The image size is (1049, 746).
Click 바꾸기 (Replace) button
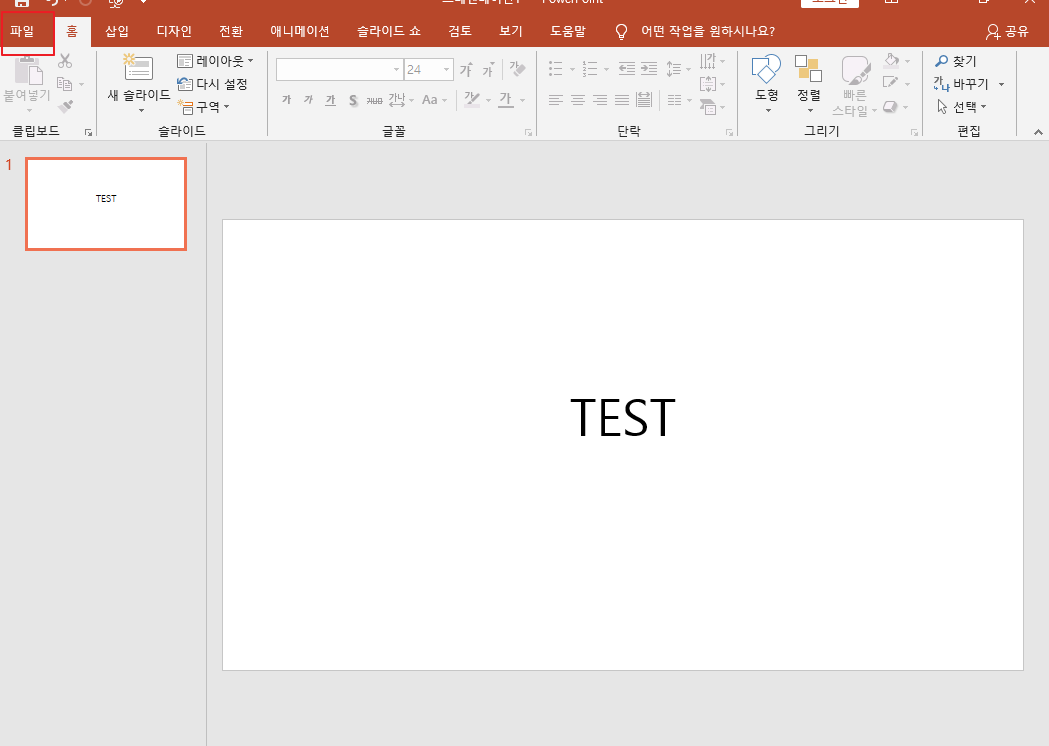pos(963,84)
